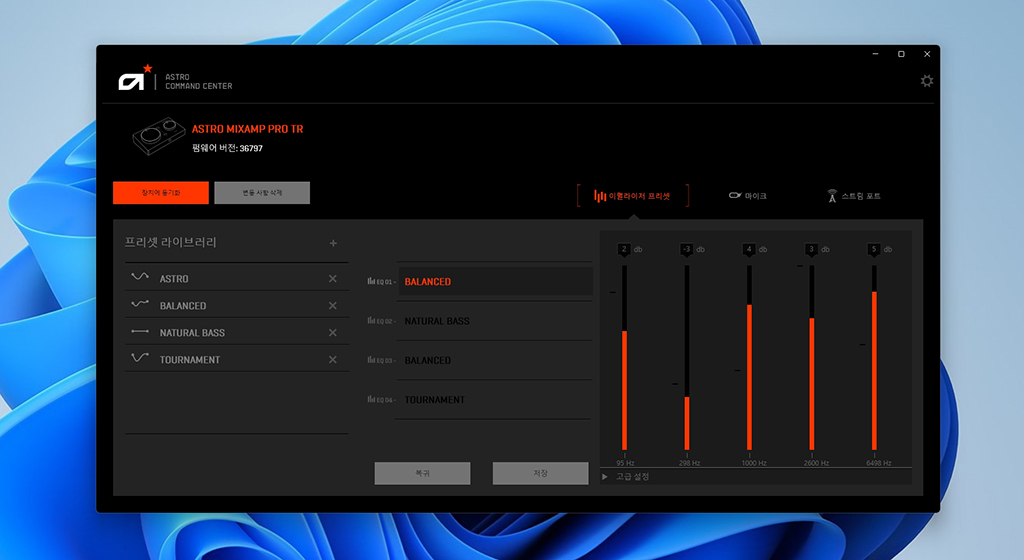
Task: Adjust the 6498 Hz equalizer slider
Action: (874, 358)
